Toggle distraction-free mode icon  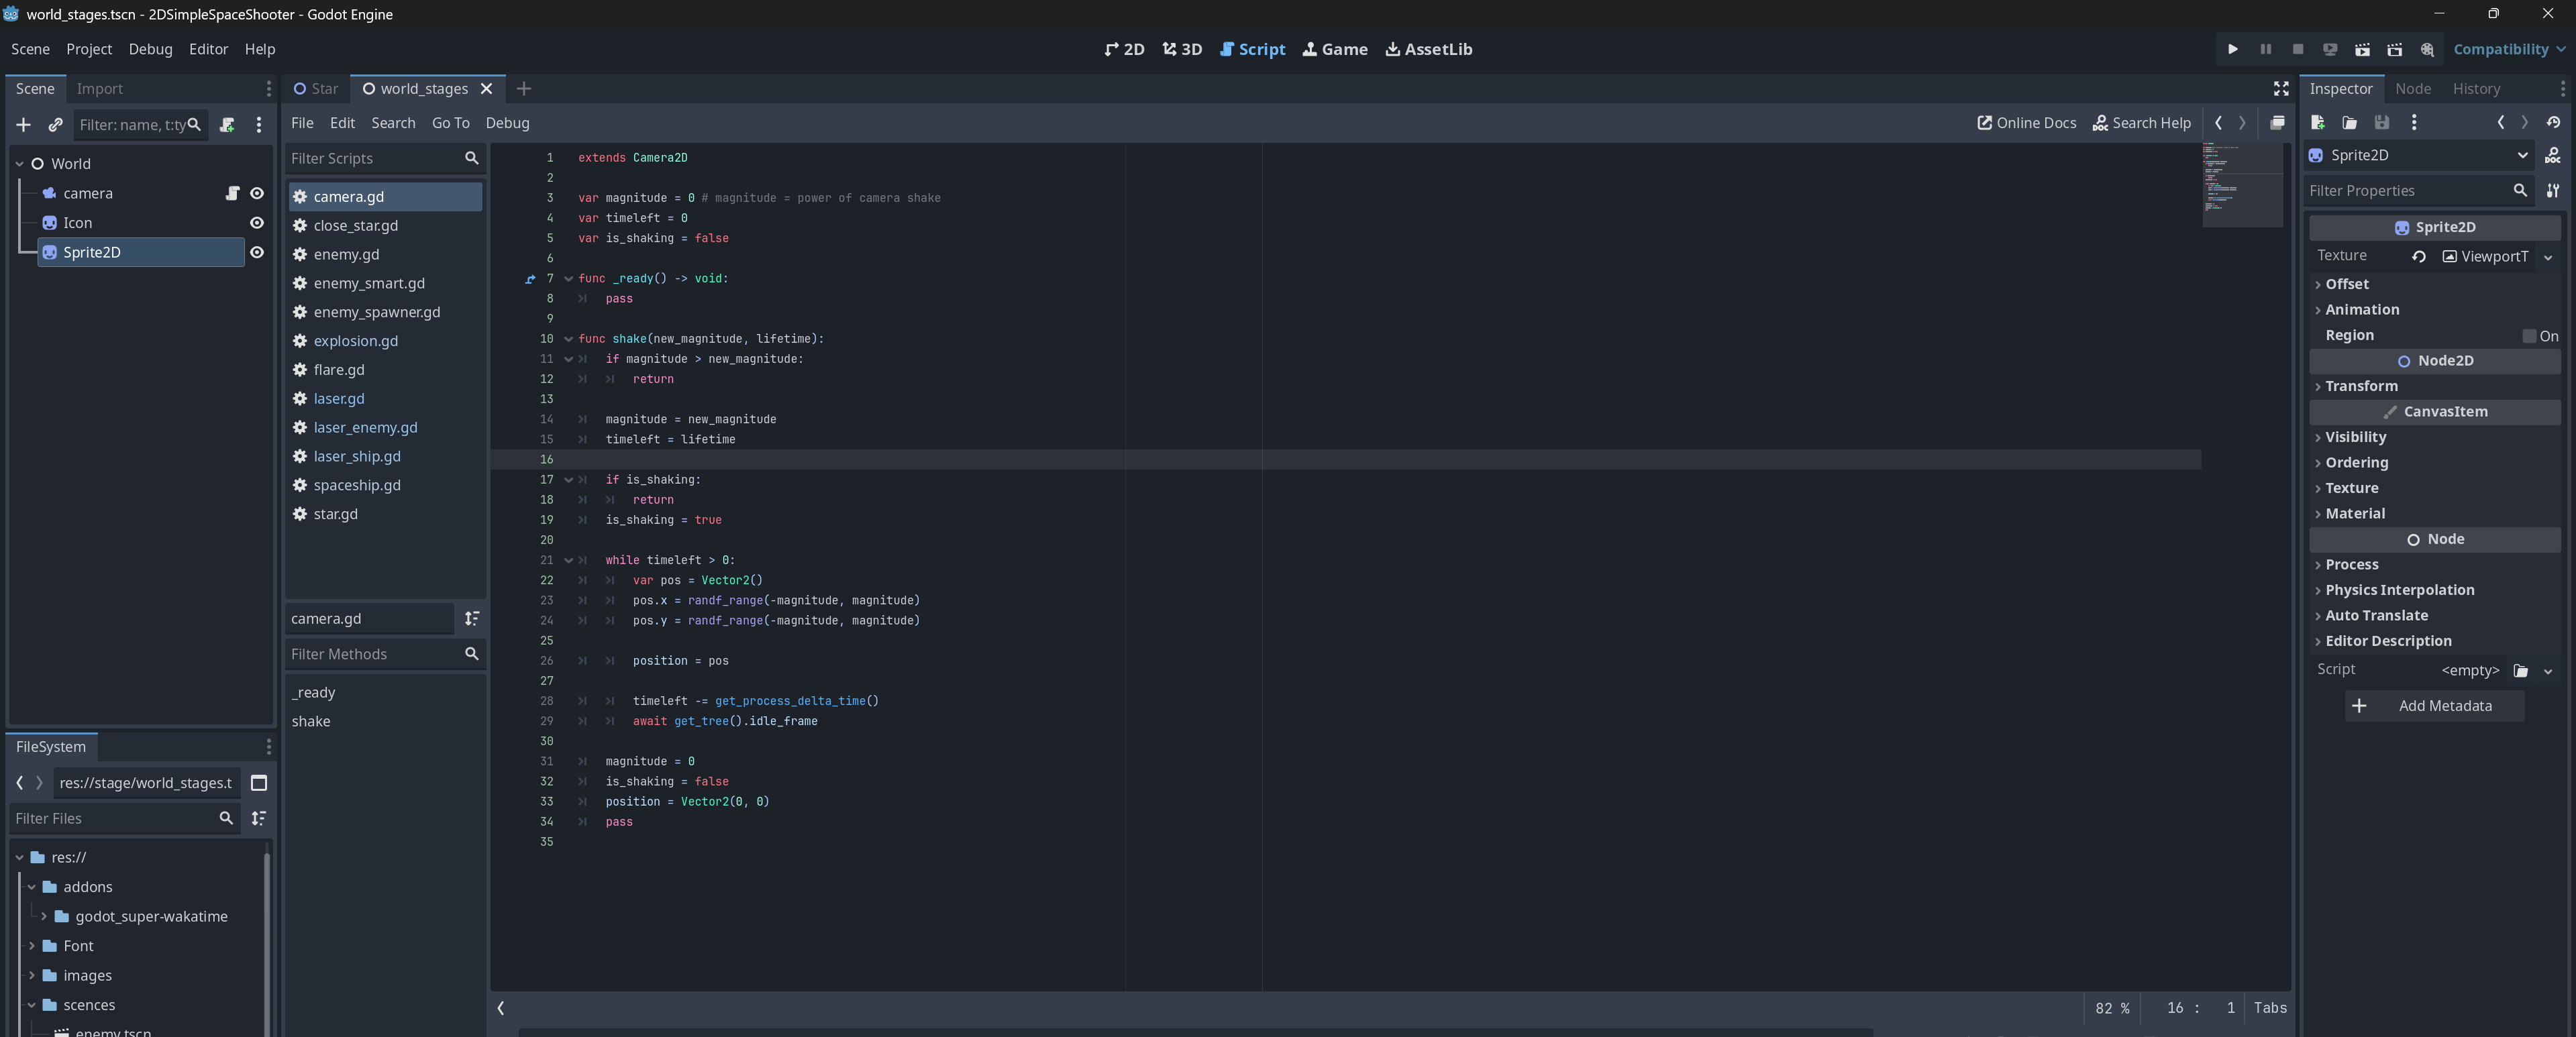[x=2281, y=89]
